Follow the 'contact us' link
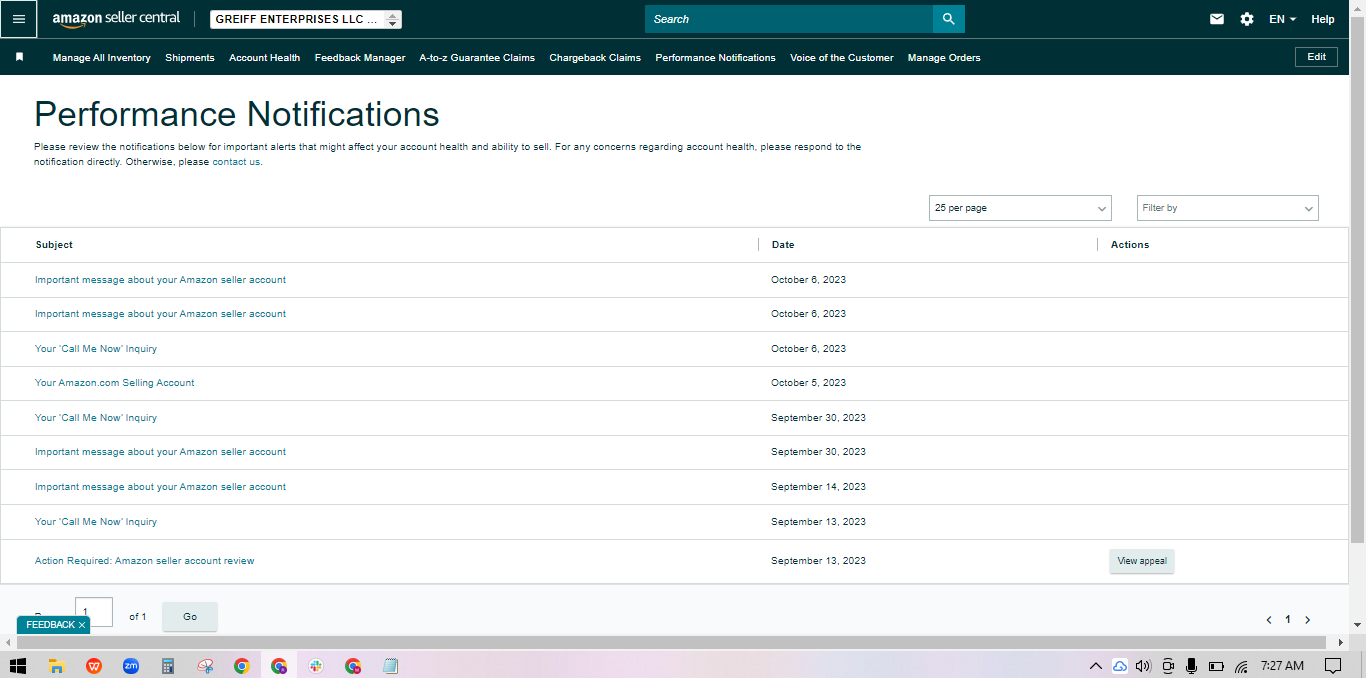Image resolution: width=1366 pixels, height=678 pixels. click(236, 162)
